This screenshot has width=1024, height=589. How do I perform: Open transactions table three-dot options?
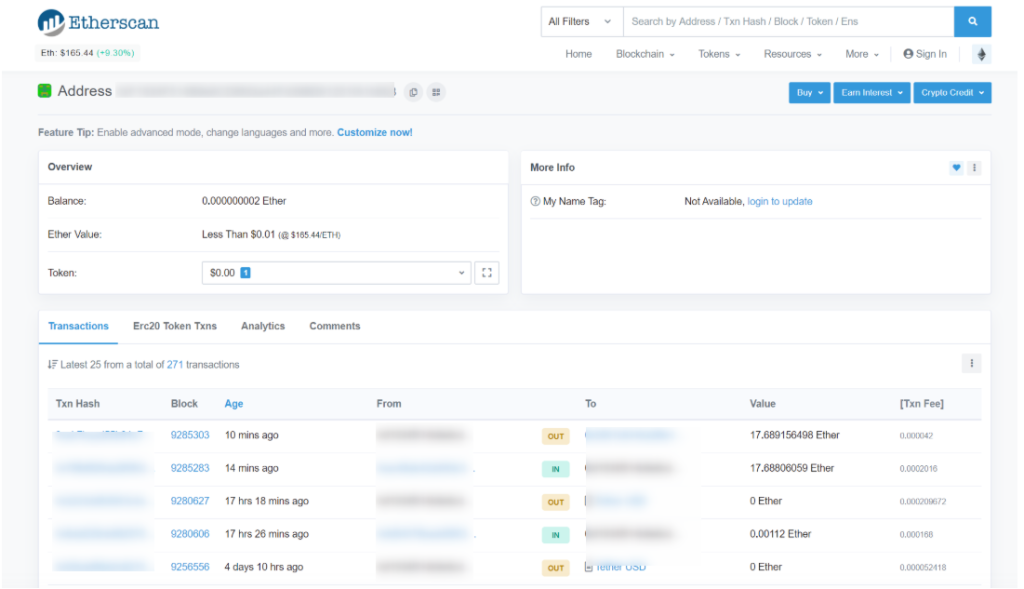coord(972,364)
